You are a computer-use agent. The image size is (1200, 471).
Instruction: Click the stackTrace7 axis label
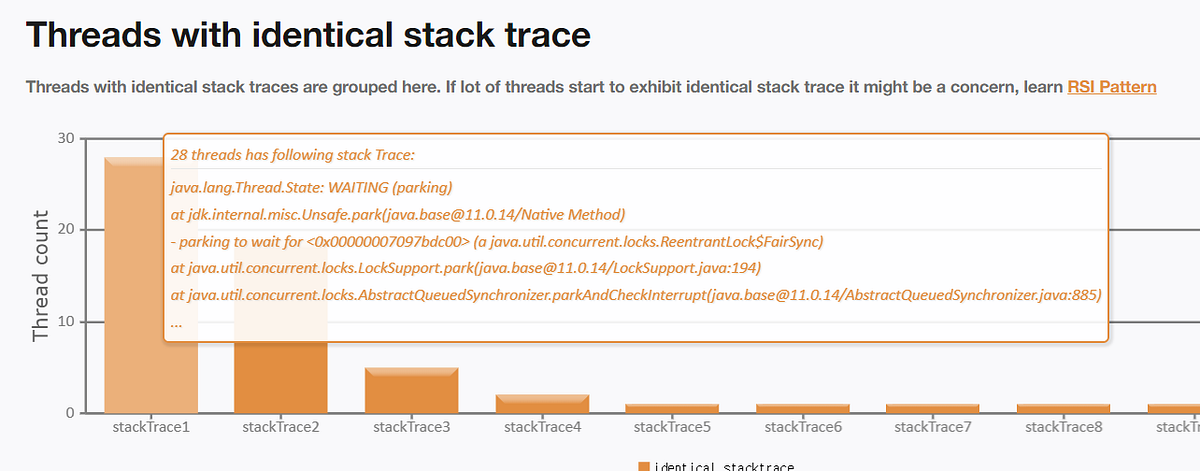click(933, 427)
